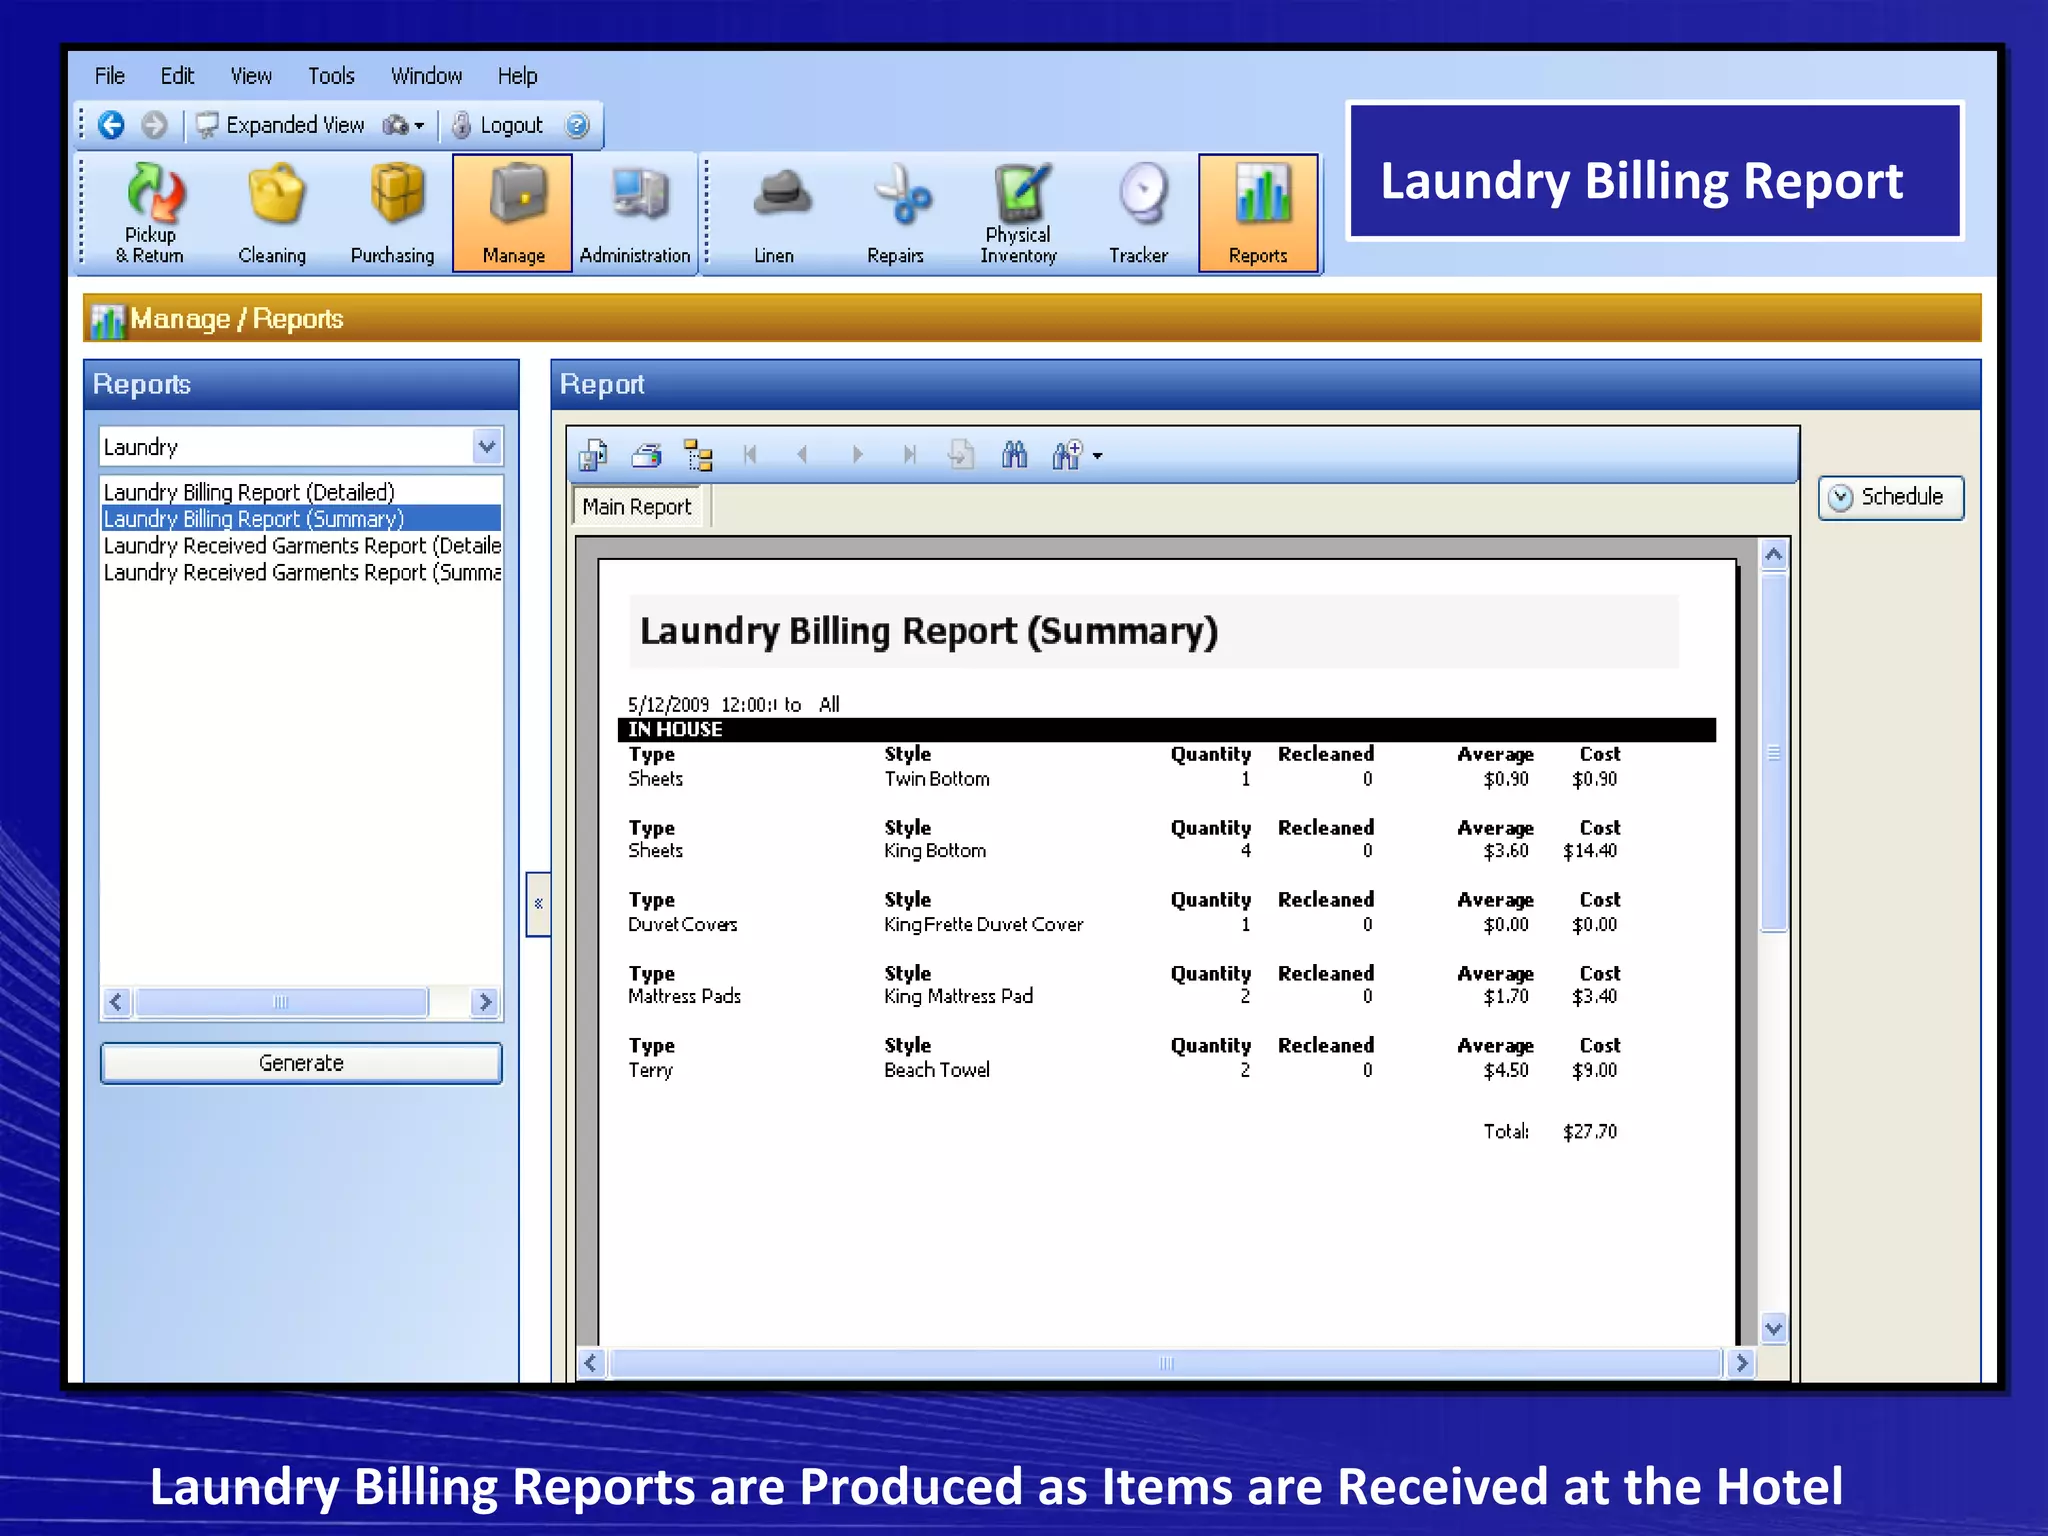Select Laundry Billing Report (Detailed)

click(300, 492)
